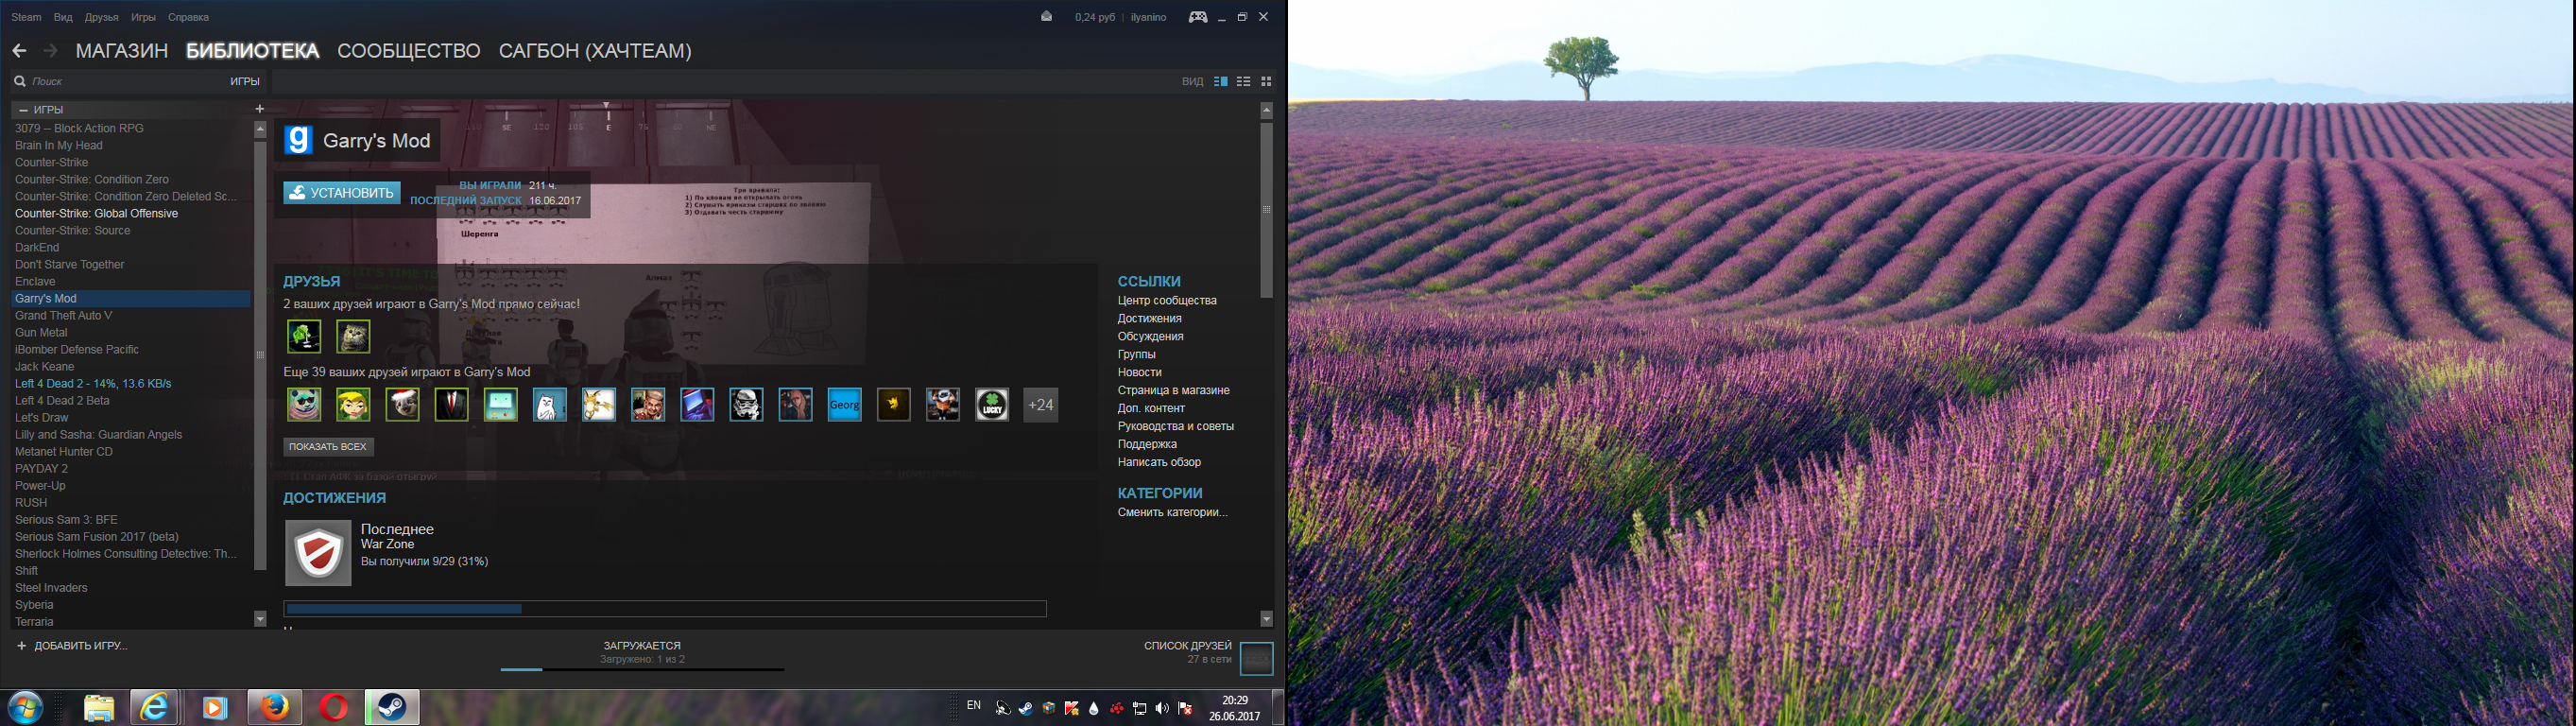Screen dimensions: 2576x726
Task: Open the War Zone achievement shield icon
Action: pos(318,552)
